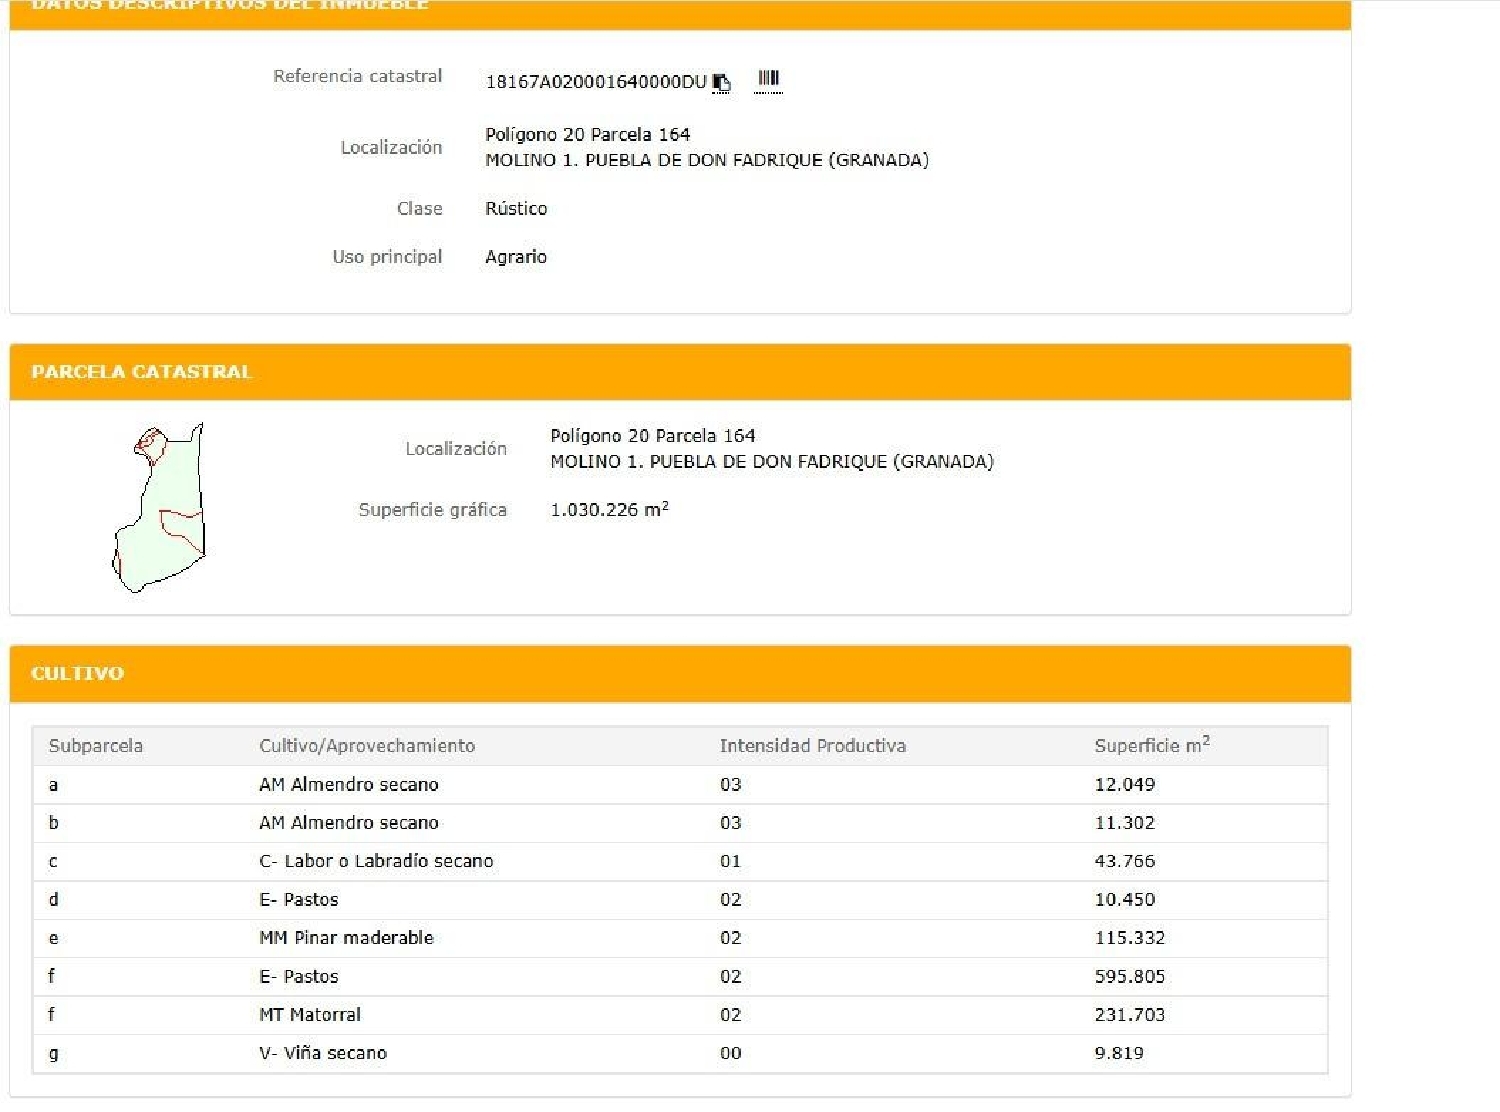Click the surface value 10.450 for Pastos

pyautogui.click(x=1124, y=900)
